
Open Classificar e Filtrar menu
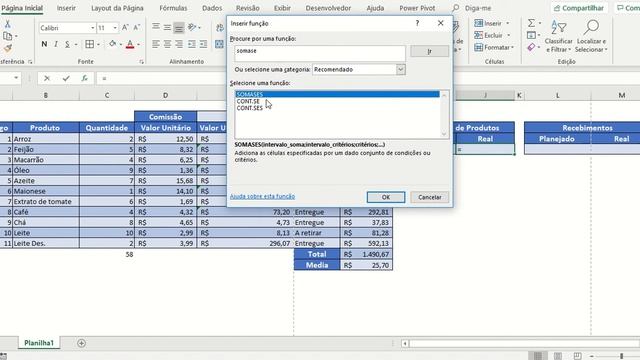tap(558, 36)
